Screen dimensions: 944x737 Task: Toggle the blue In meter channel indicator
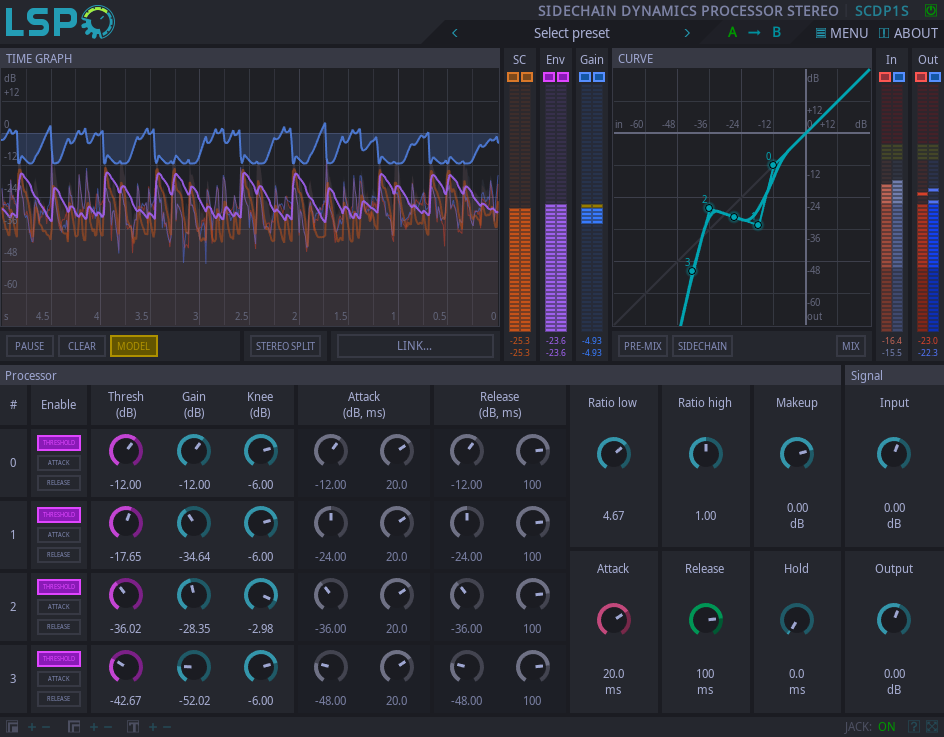tap(899, 77)
